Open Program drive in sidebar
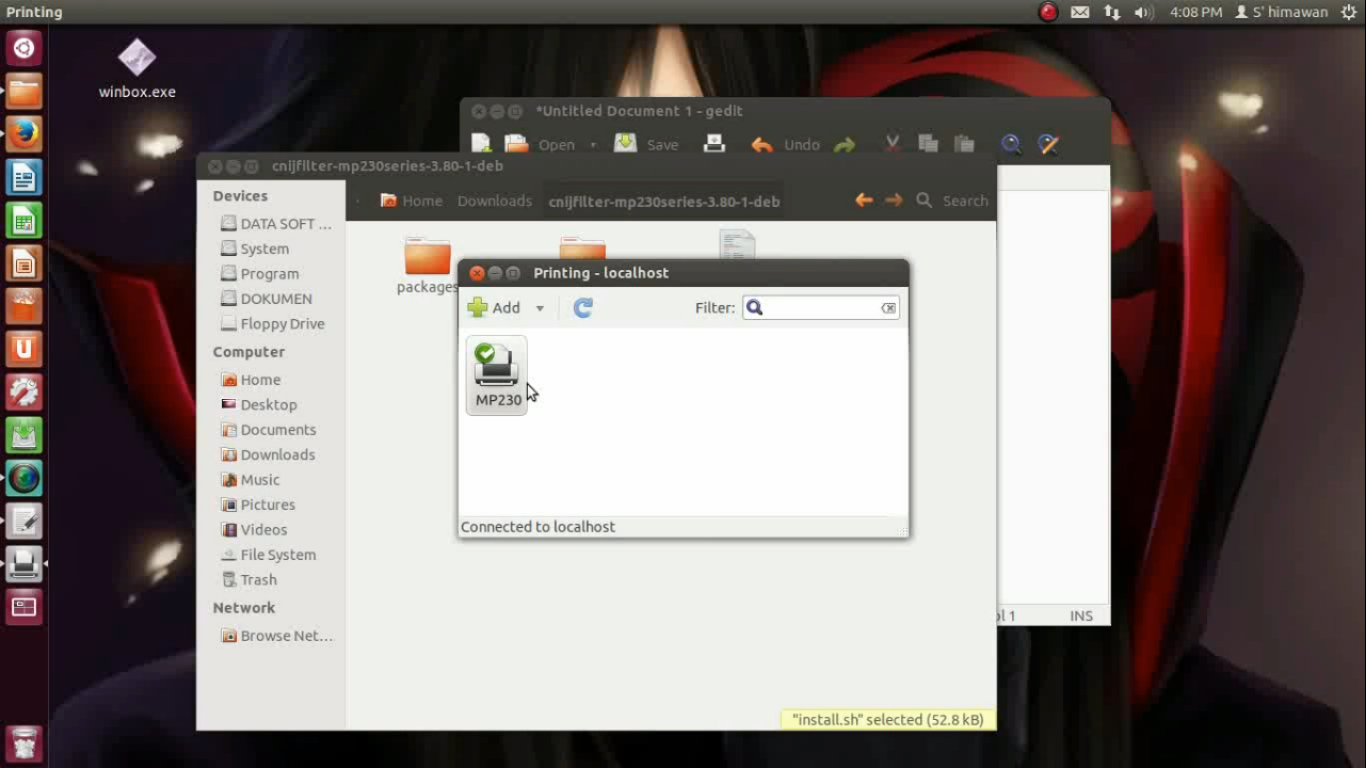The height and width of the screenshot is (768, 1366). [x=260, y=274]
